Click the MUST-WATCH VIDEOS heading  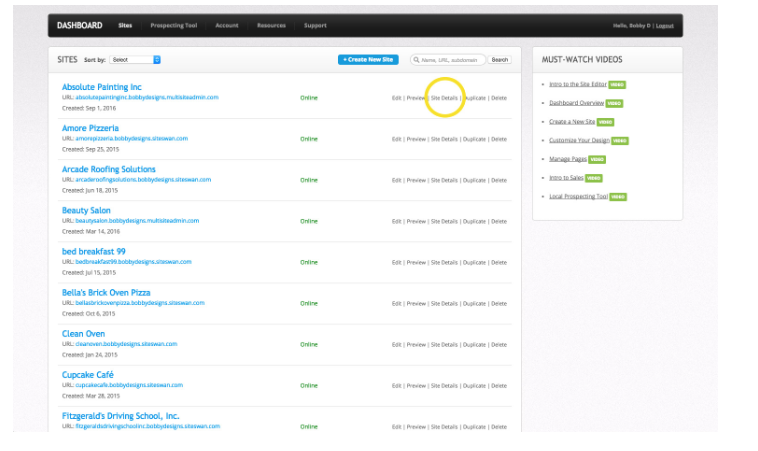582,59
